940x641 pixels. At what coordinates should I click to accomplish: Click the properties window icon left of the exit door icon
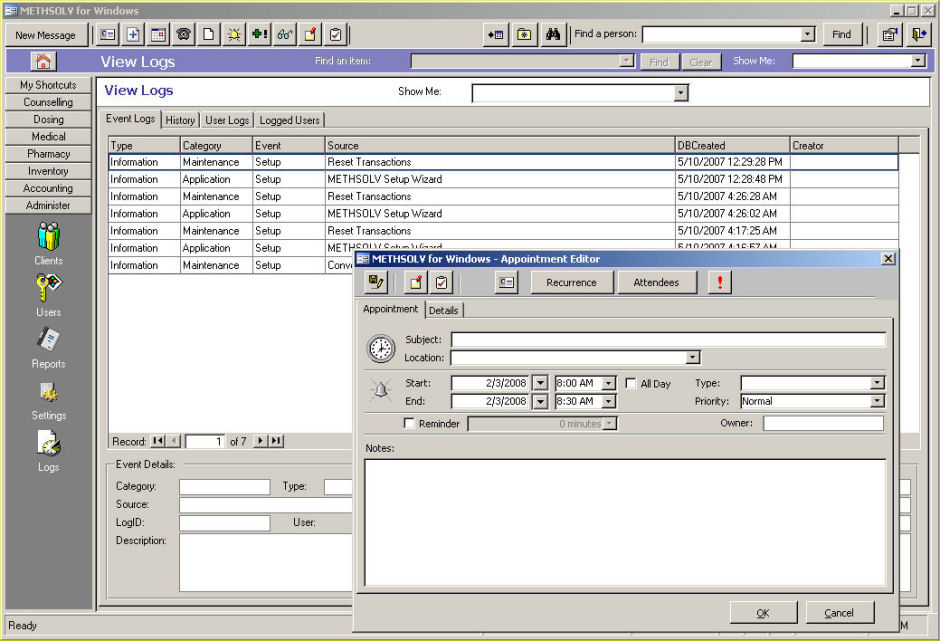(890, 35)
